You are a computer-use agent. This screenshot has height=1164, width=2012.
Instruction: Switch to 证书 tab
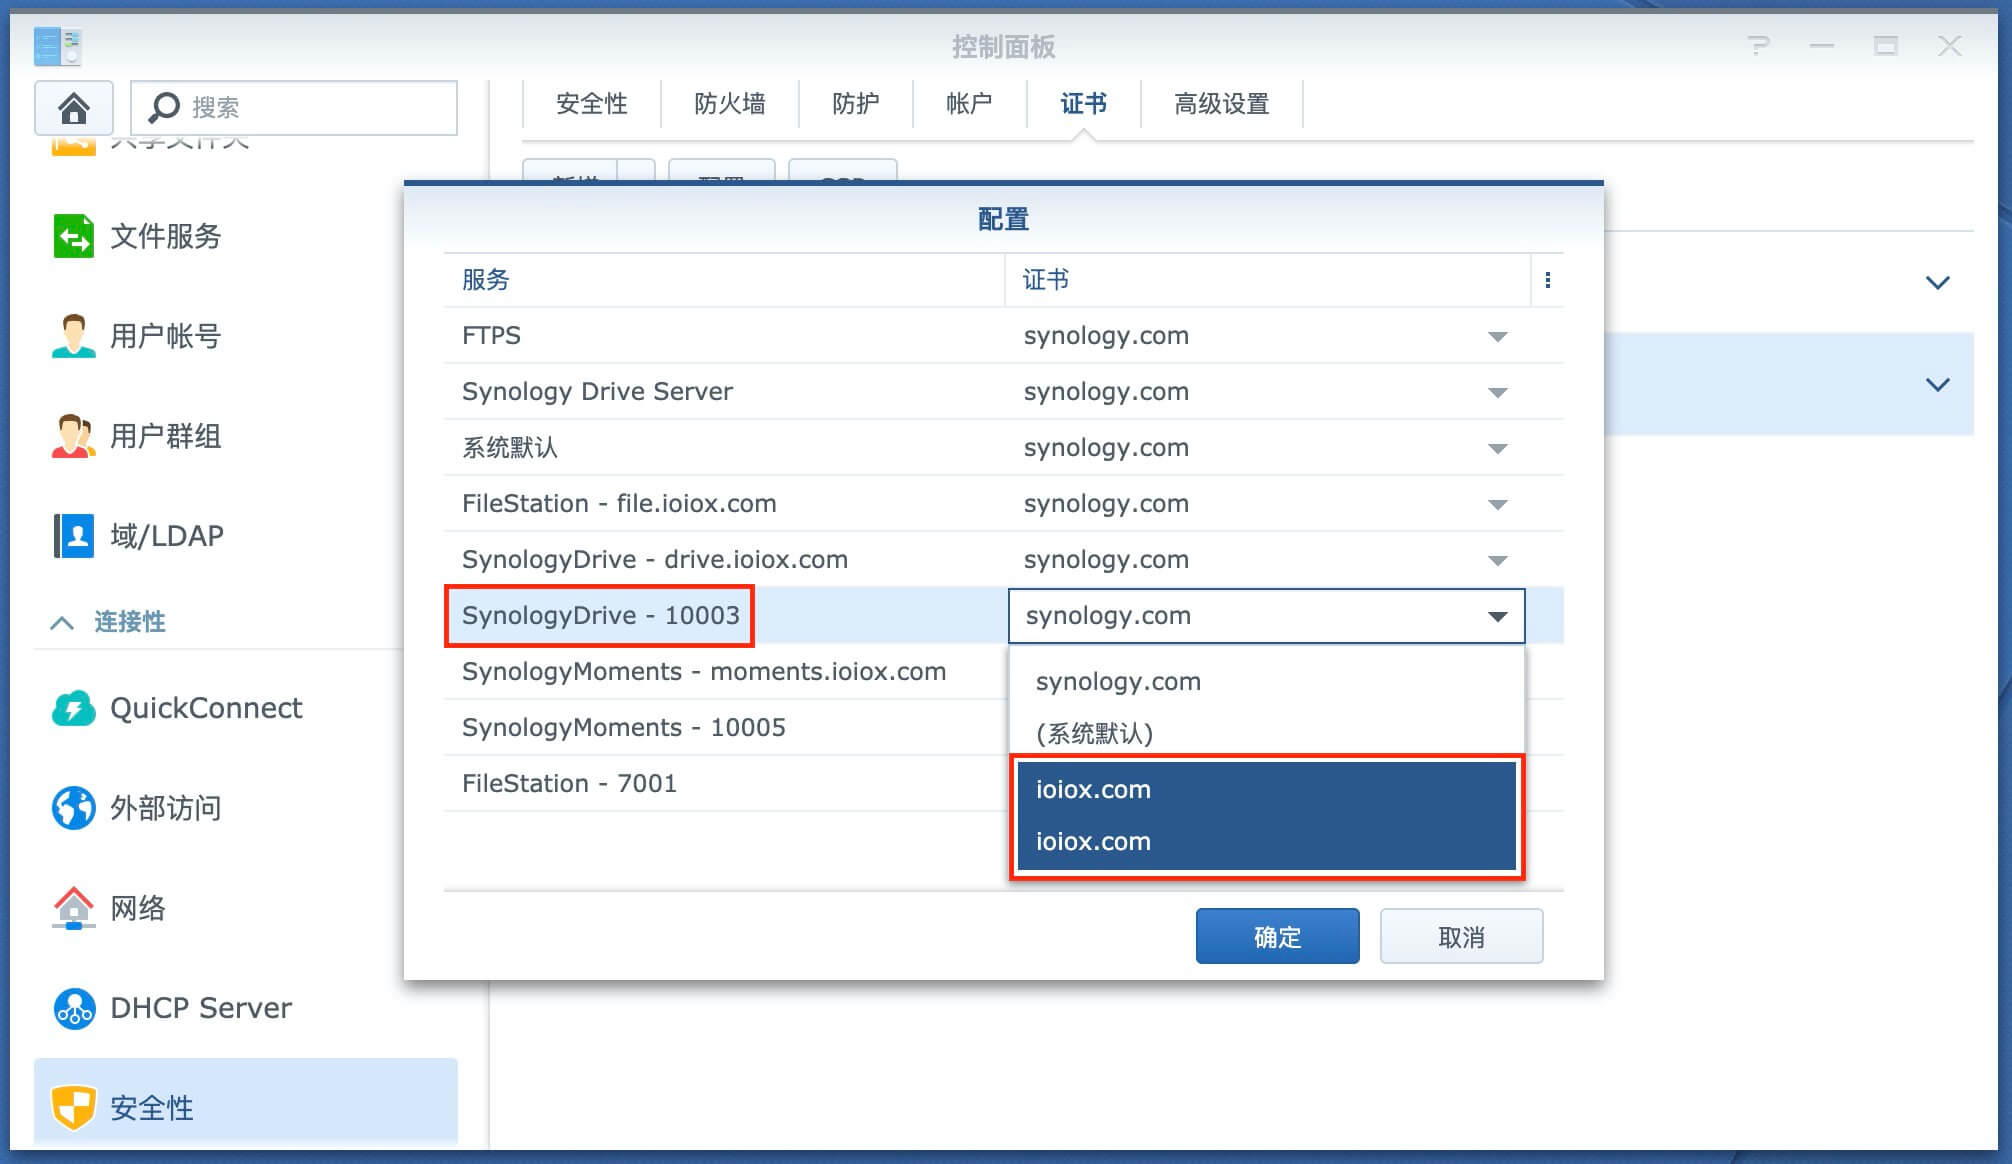1083,104
